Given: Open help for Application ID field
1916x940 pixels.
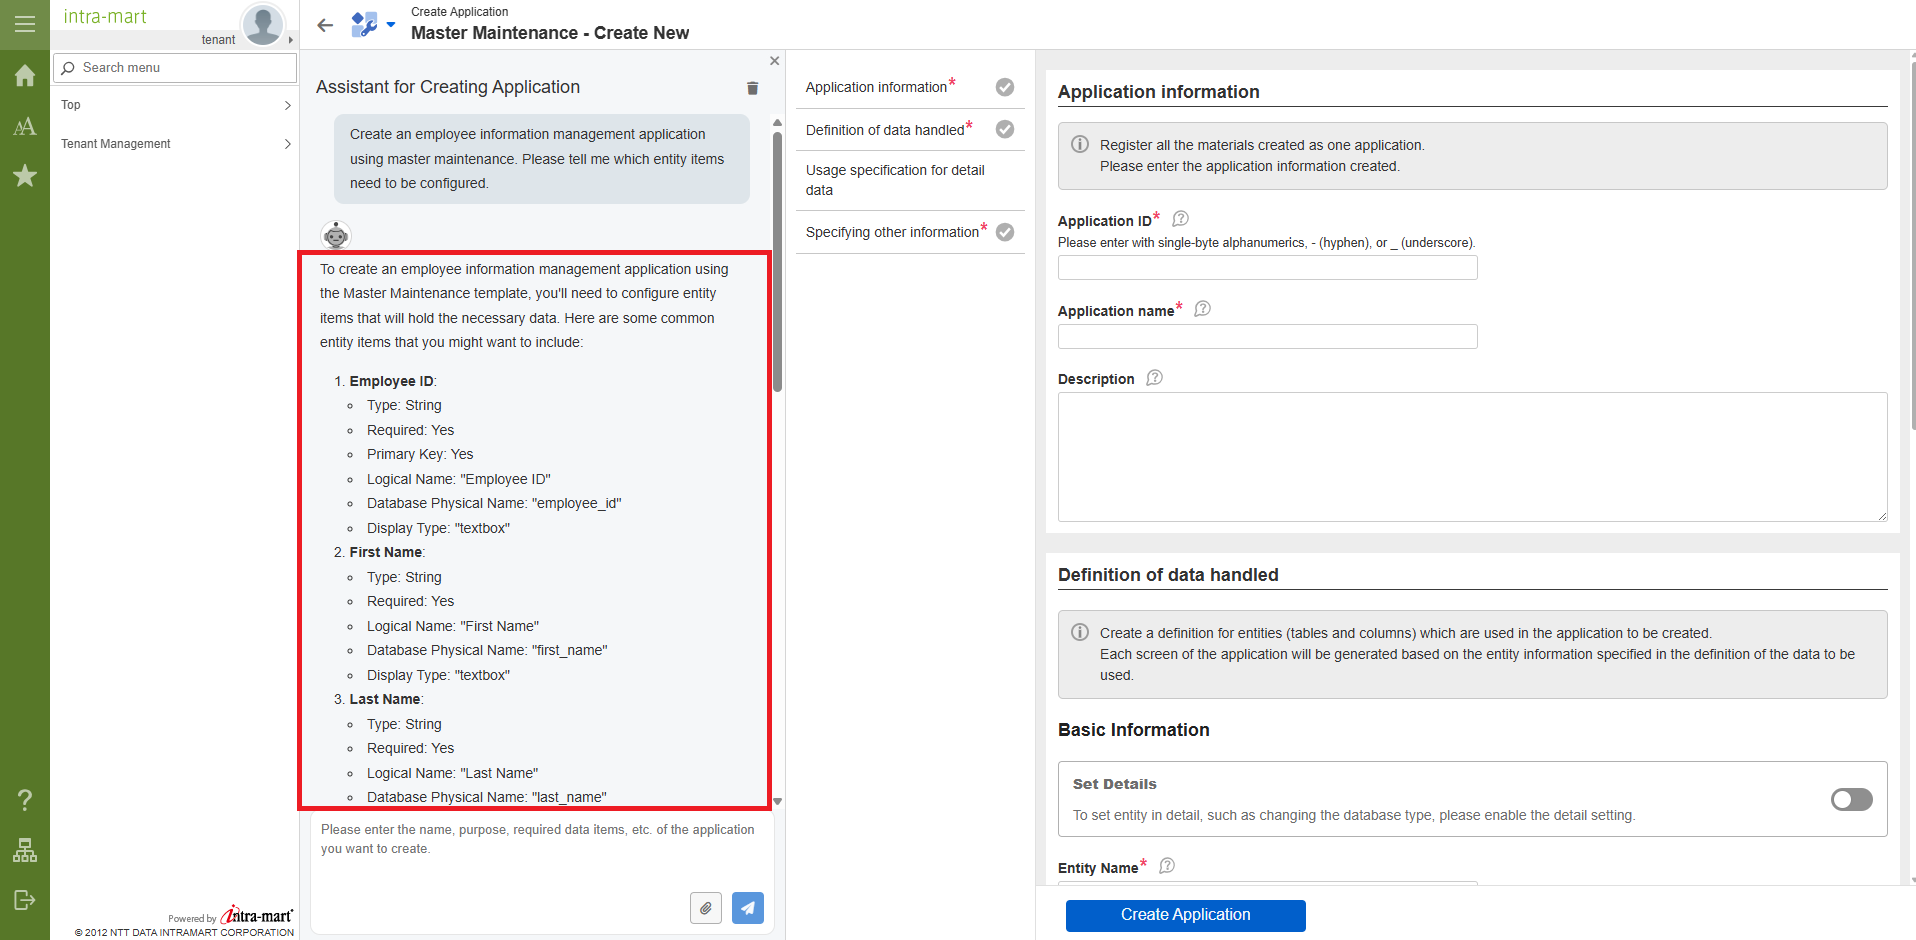Looking at the screenshot, I should tap(1180, 219).
